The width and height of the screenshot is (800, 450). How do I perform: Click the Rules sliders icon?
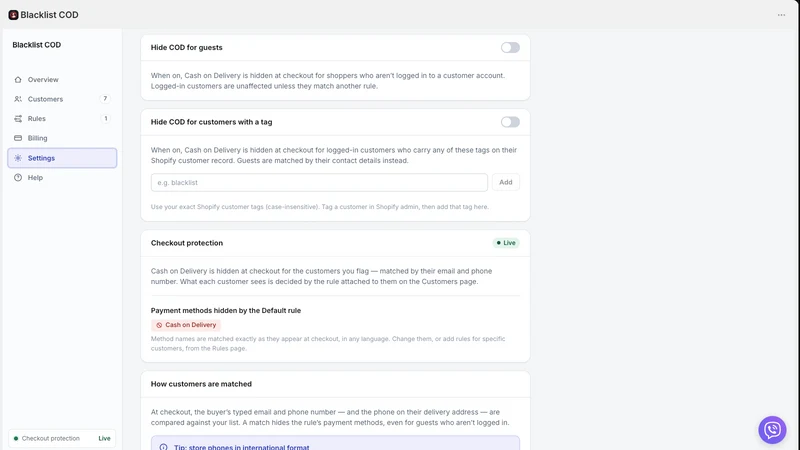[18, 118]
